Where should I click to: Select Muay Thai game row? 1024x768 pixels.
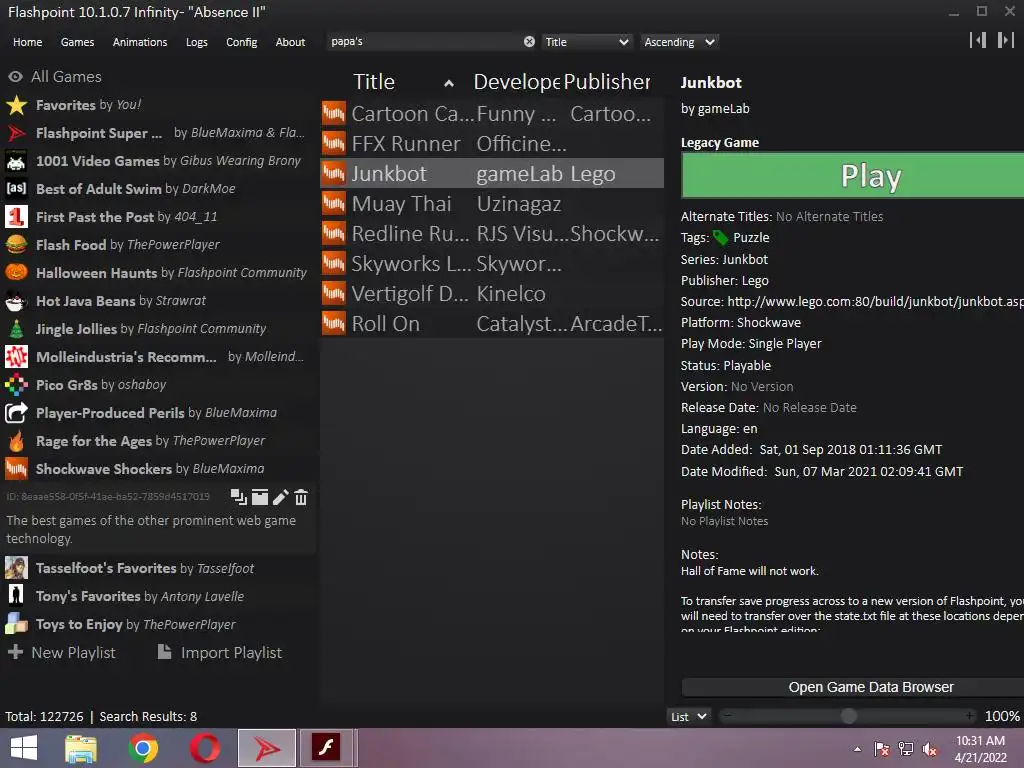(492, 204)
